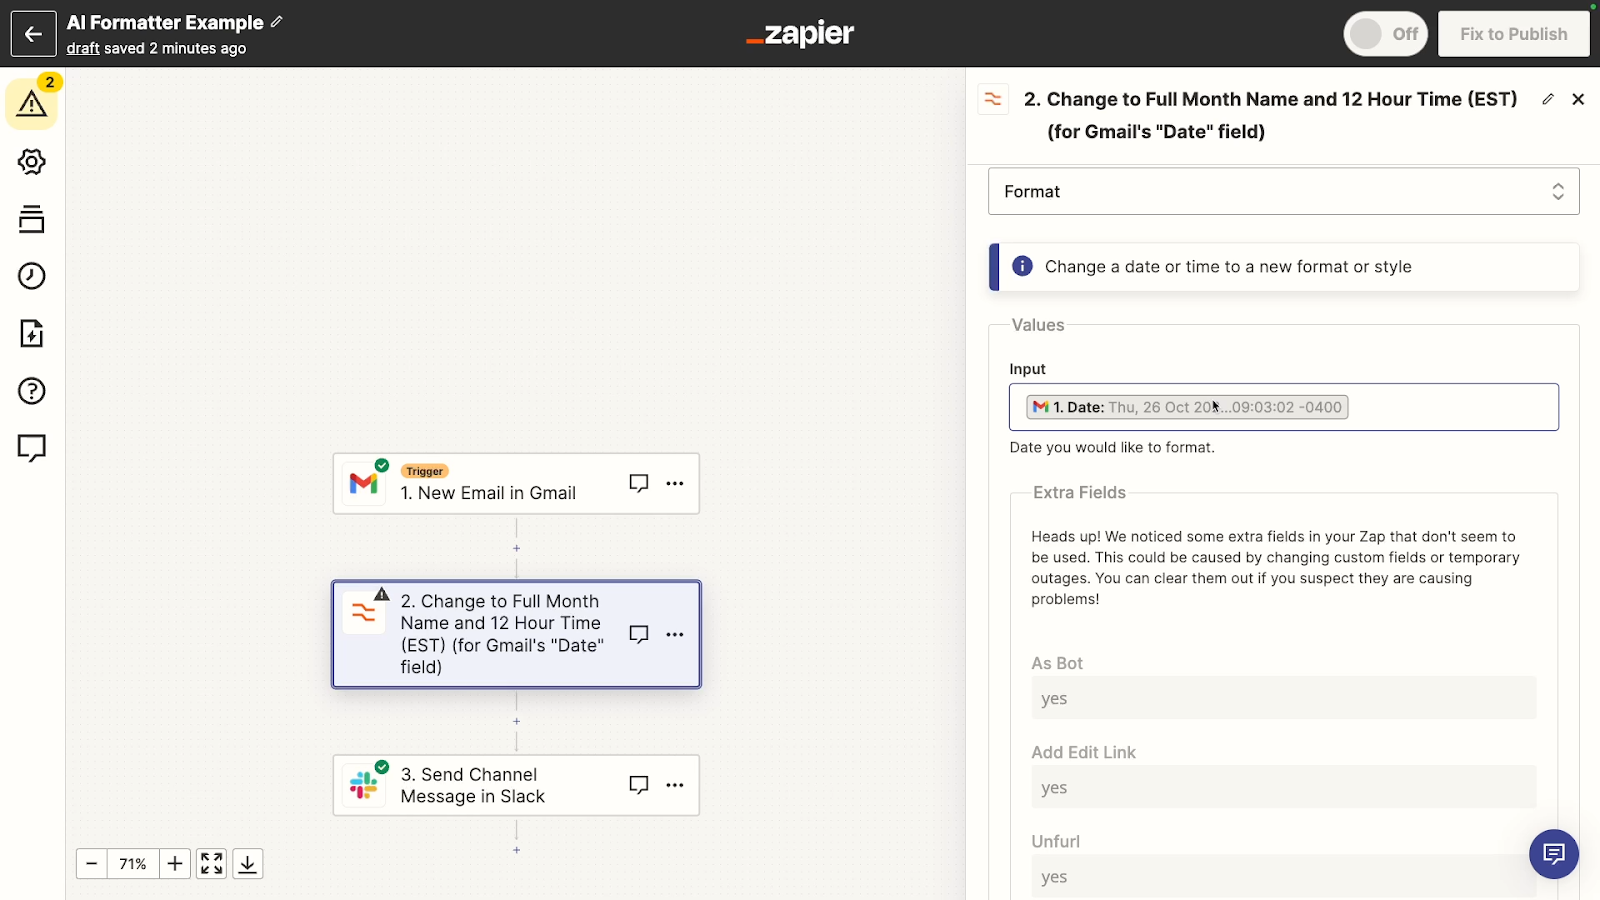Click the warning triangle on step 2
This screenshot has height=900, width=1600.
pyautogui.click(x=382, y=594)
